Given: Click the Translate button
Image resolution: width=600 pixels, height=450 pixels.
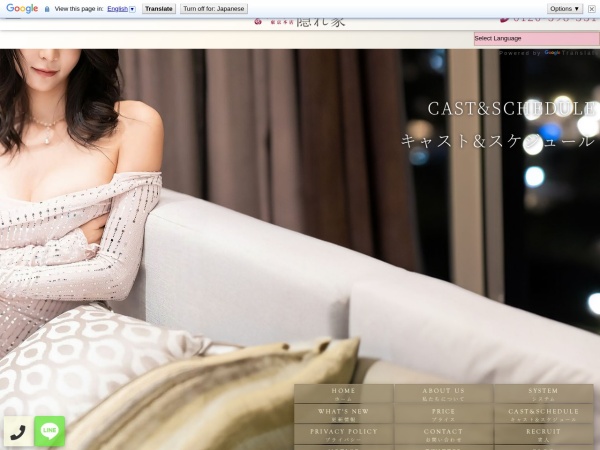Looking at the screenshot, I should click(x=159, y=9).
